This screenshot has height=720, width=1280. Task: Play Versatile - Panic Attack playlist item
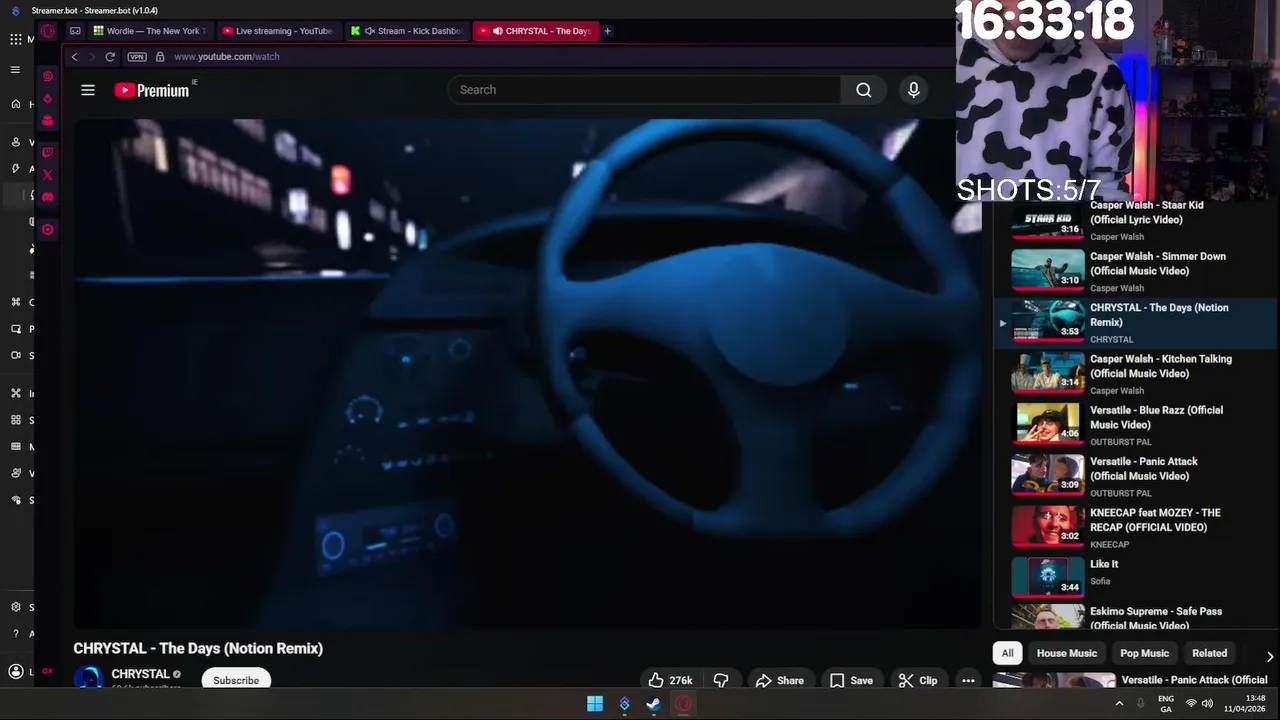(1135, 475)
